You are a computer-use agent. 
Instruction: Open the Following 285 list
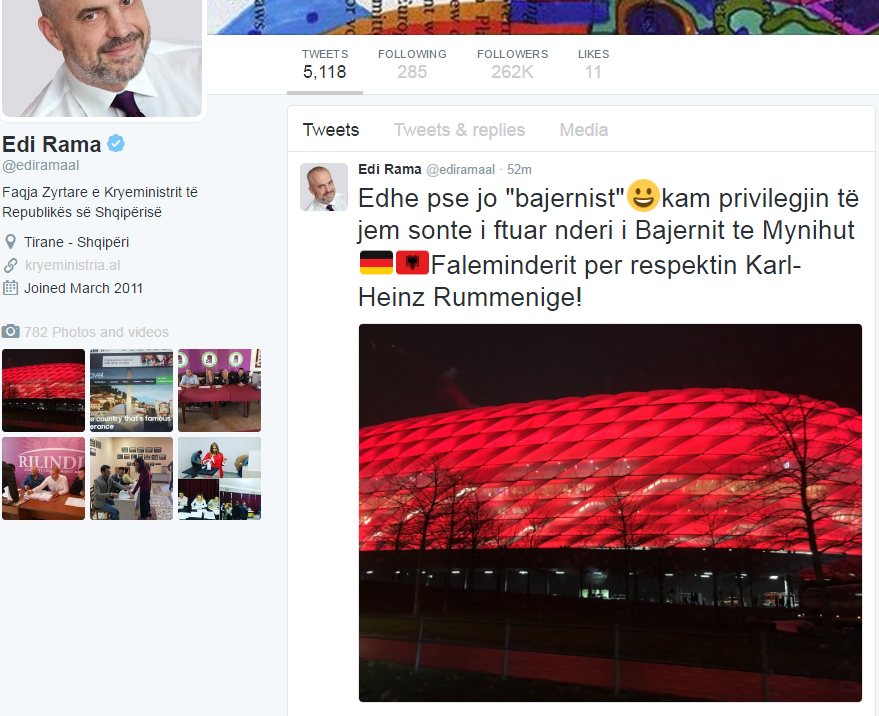click(412, 64)
